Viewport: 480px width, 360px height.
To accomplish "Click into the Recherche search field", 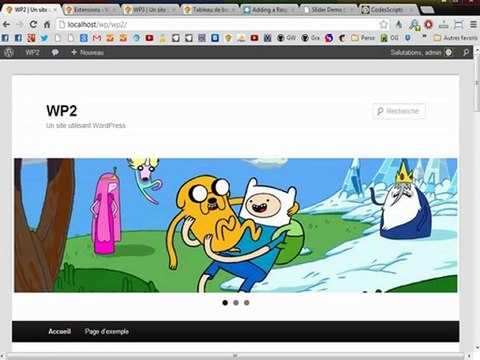I will (x=399, y=111).
